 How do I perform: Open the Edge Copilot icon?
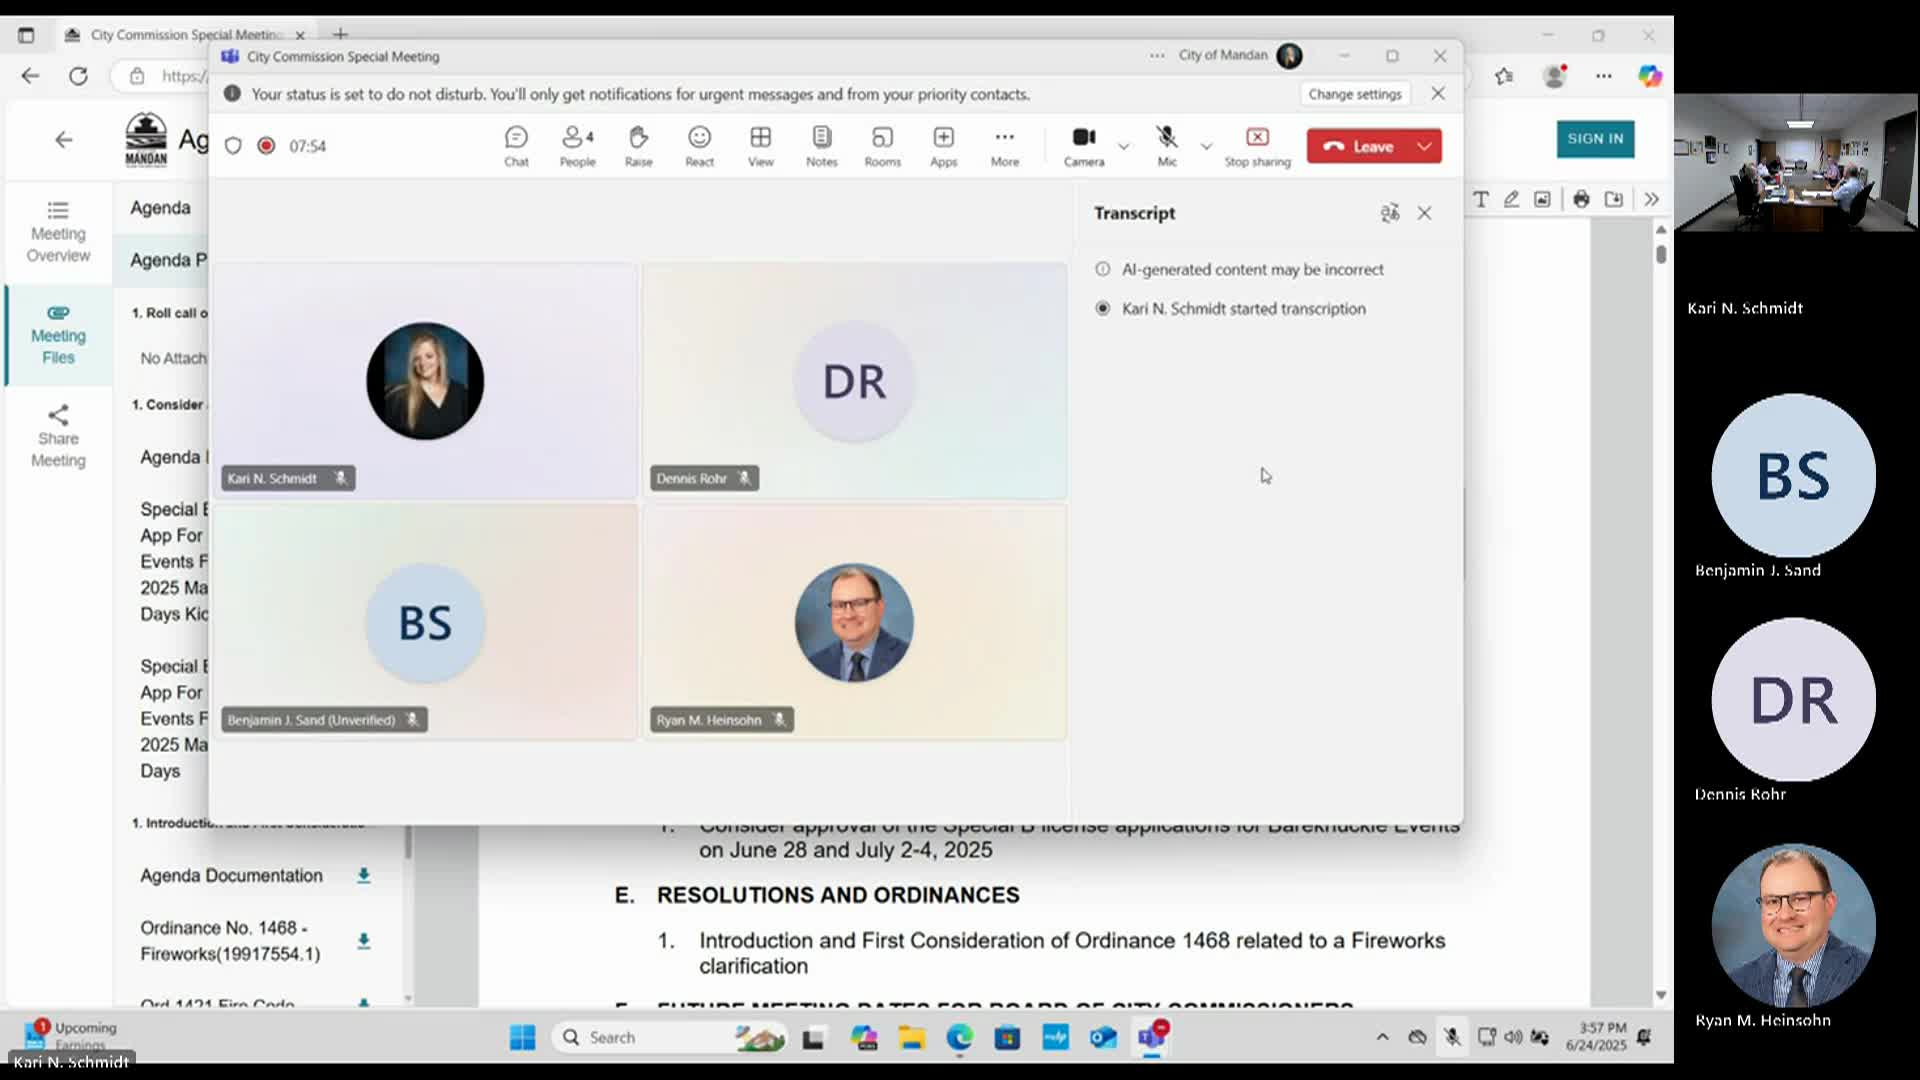click(x=1650, y=76)
